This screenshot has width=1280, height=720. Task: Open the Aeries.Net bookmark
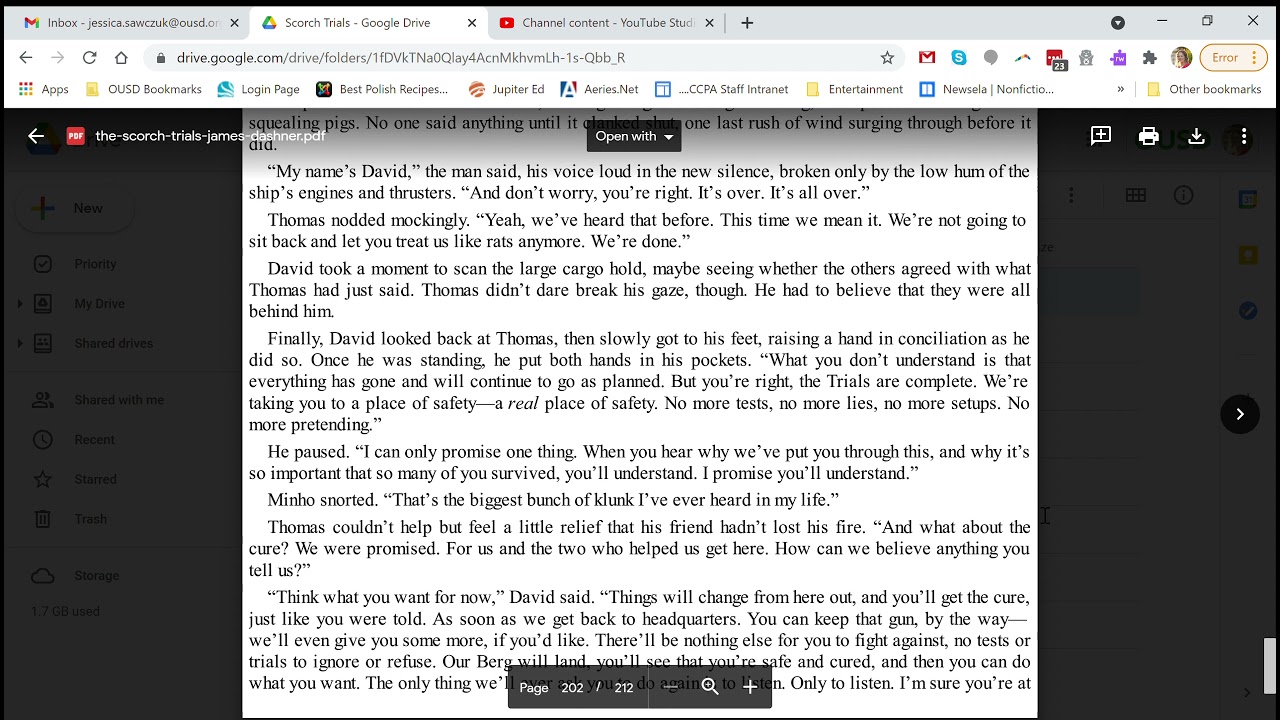pos(599,89)
